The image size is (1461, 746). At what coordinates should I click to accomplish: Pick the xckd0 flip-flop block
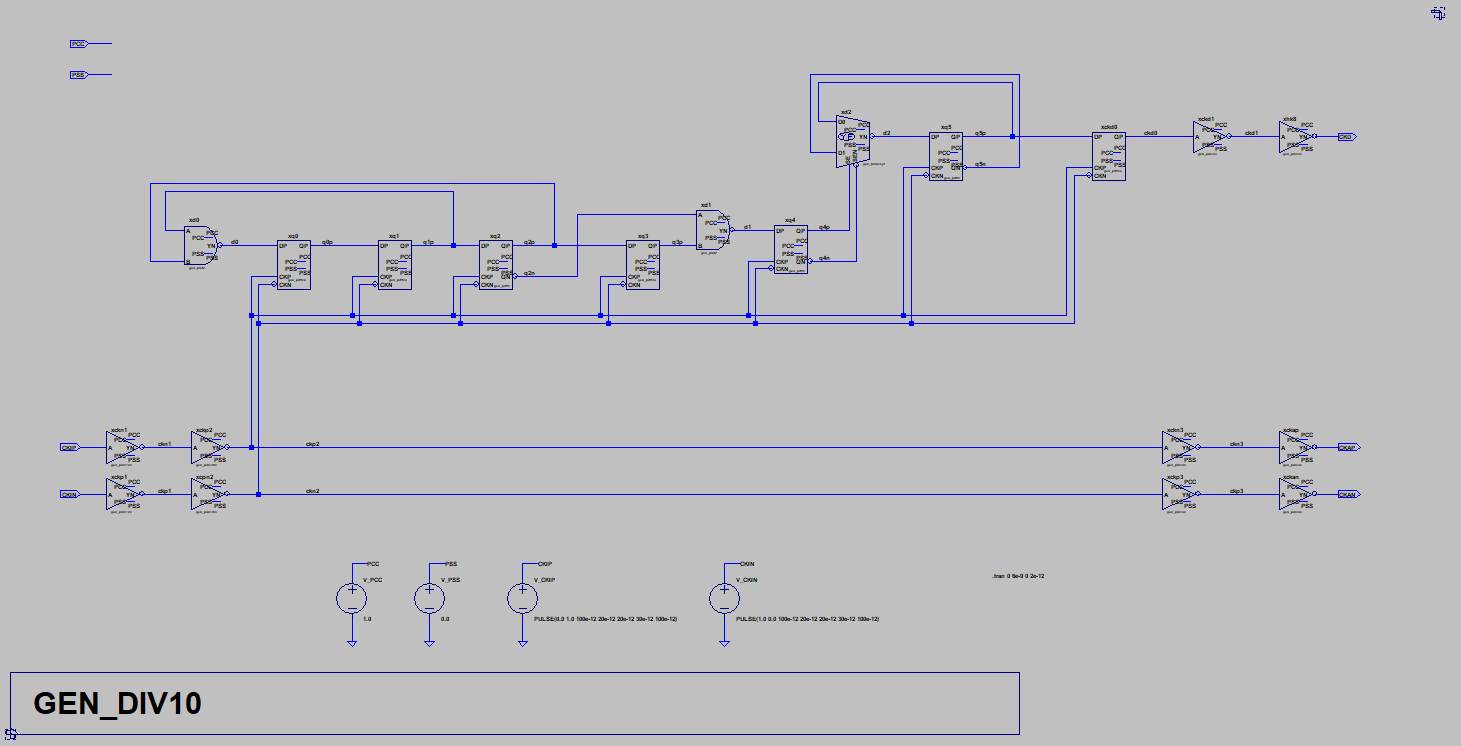coord(1108,155)
